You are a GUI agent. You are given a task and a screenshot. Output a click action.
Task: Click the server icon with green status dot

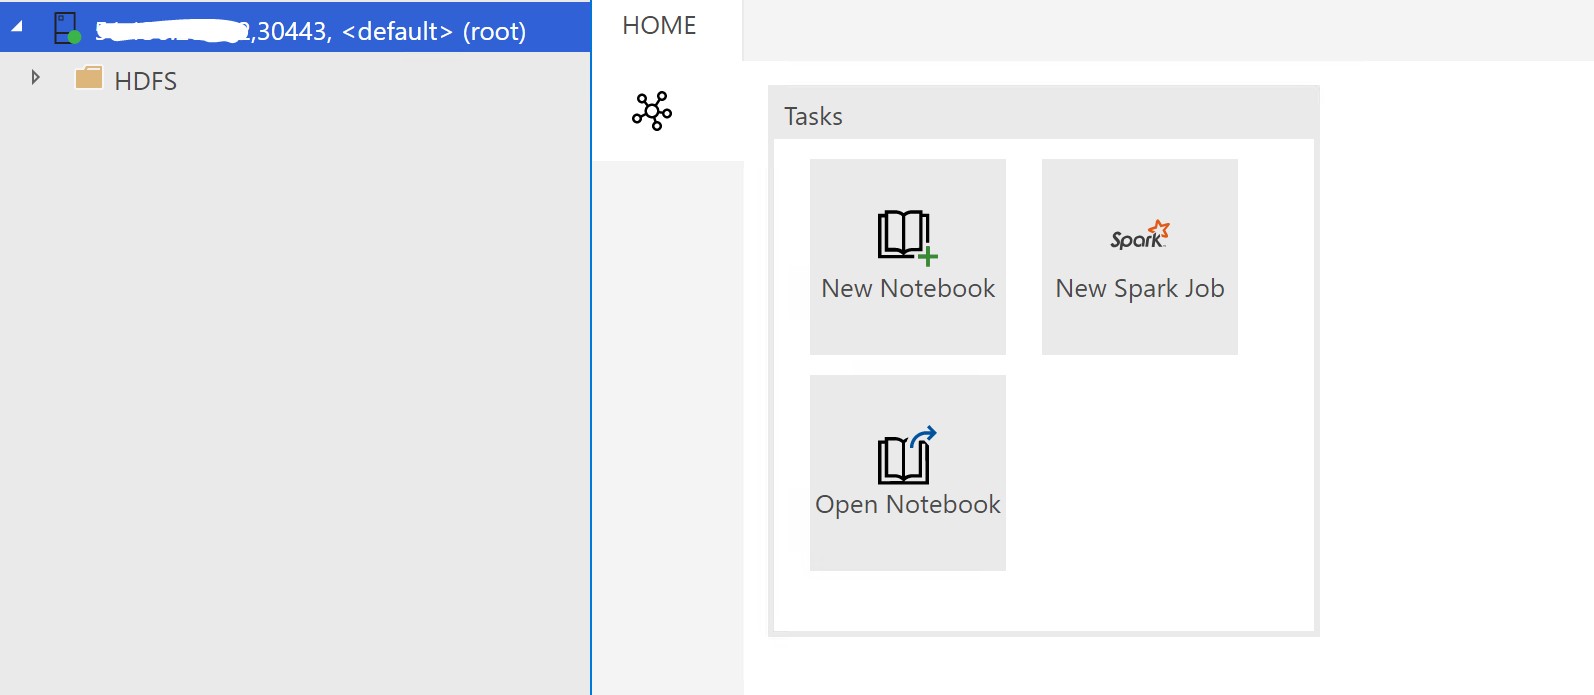(65, 27)
